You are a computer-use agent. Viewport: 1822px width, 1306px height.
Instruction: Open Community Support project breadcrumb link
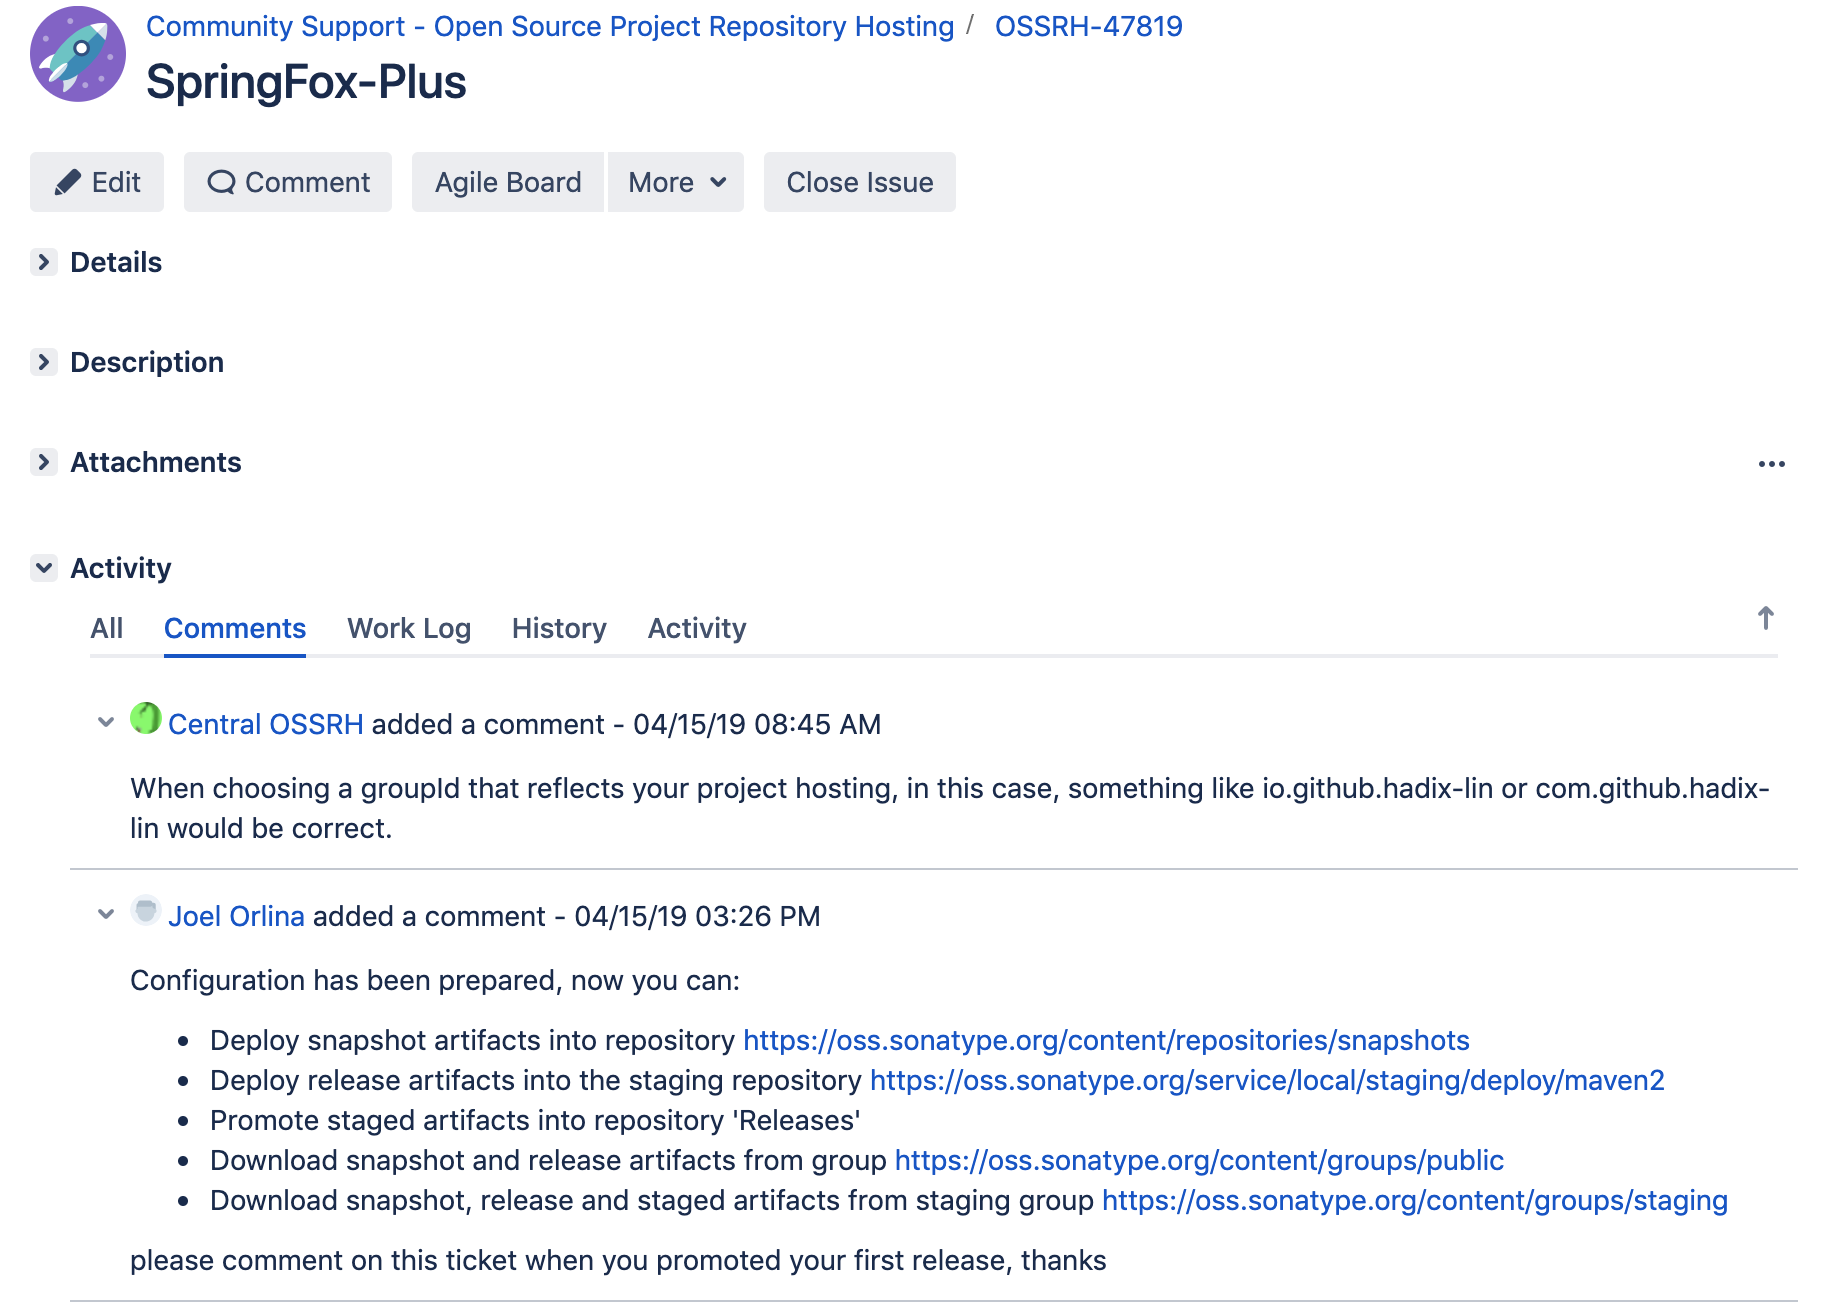[x=550, y=26]
